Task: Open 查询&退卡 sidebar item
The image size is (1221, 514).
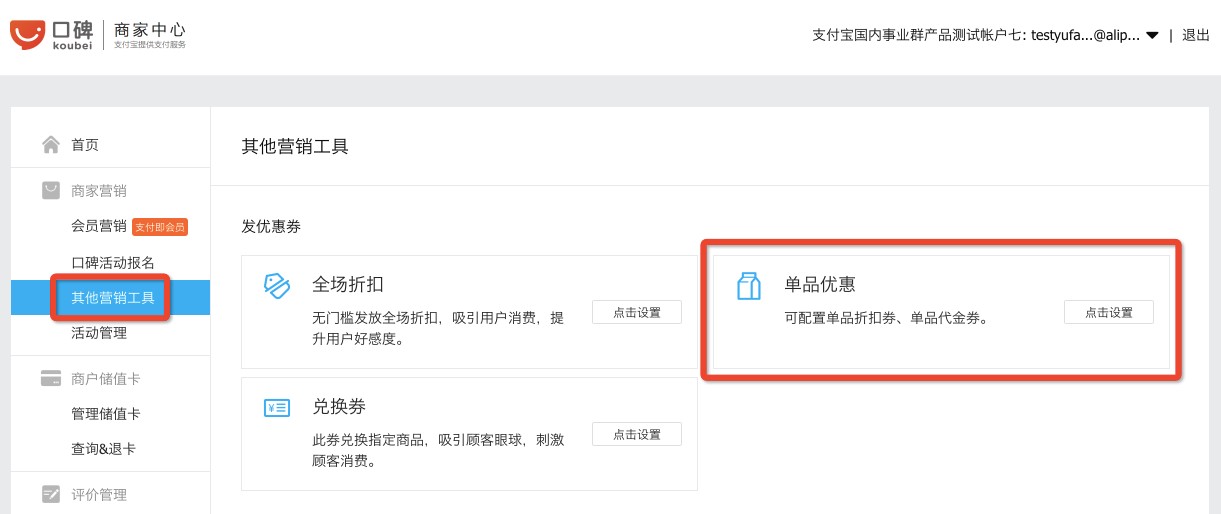Action: (x=104, y=449)
